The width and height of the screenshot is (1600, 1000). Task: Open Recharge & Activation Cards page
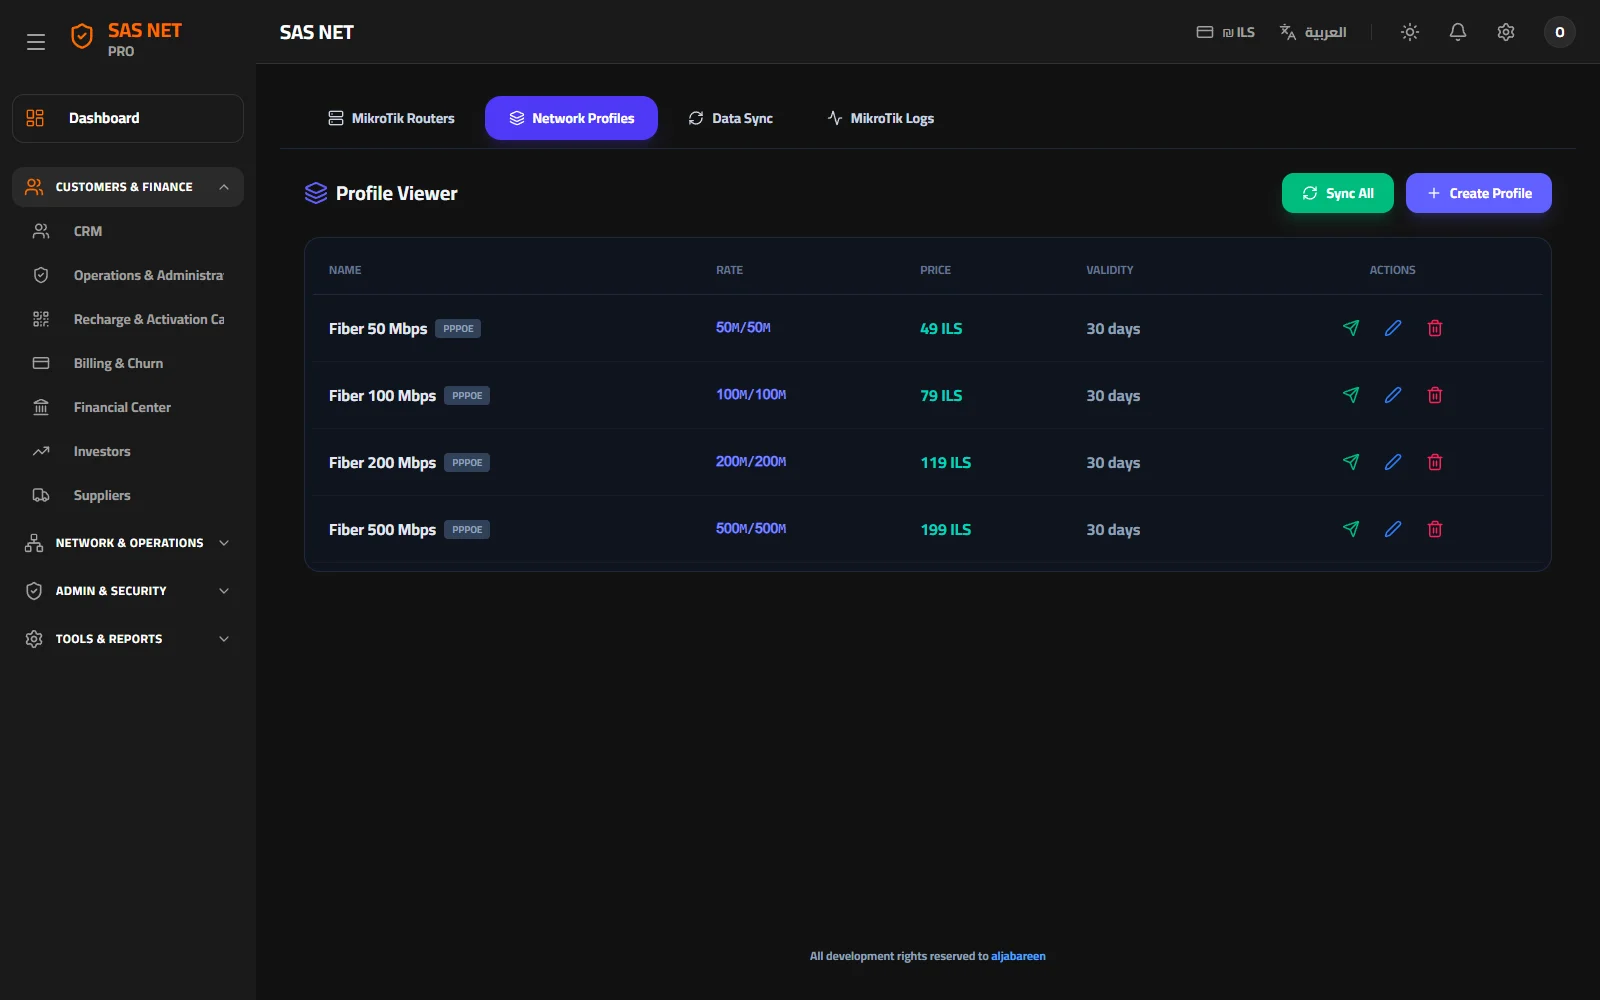(128, 319)
